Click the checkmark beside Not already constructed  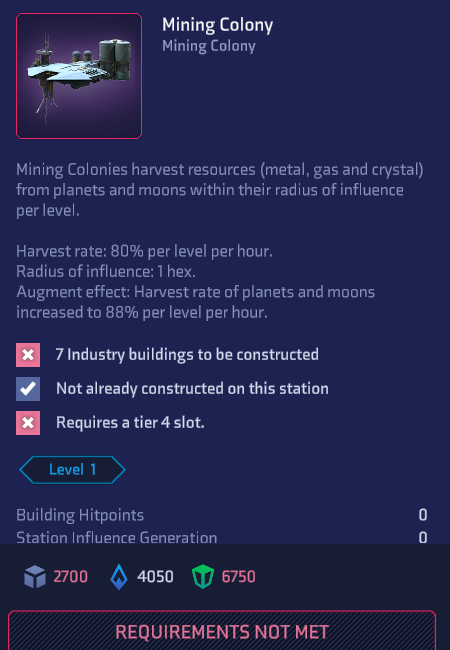coord(28,389)
